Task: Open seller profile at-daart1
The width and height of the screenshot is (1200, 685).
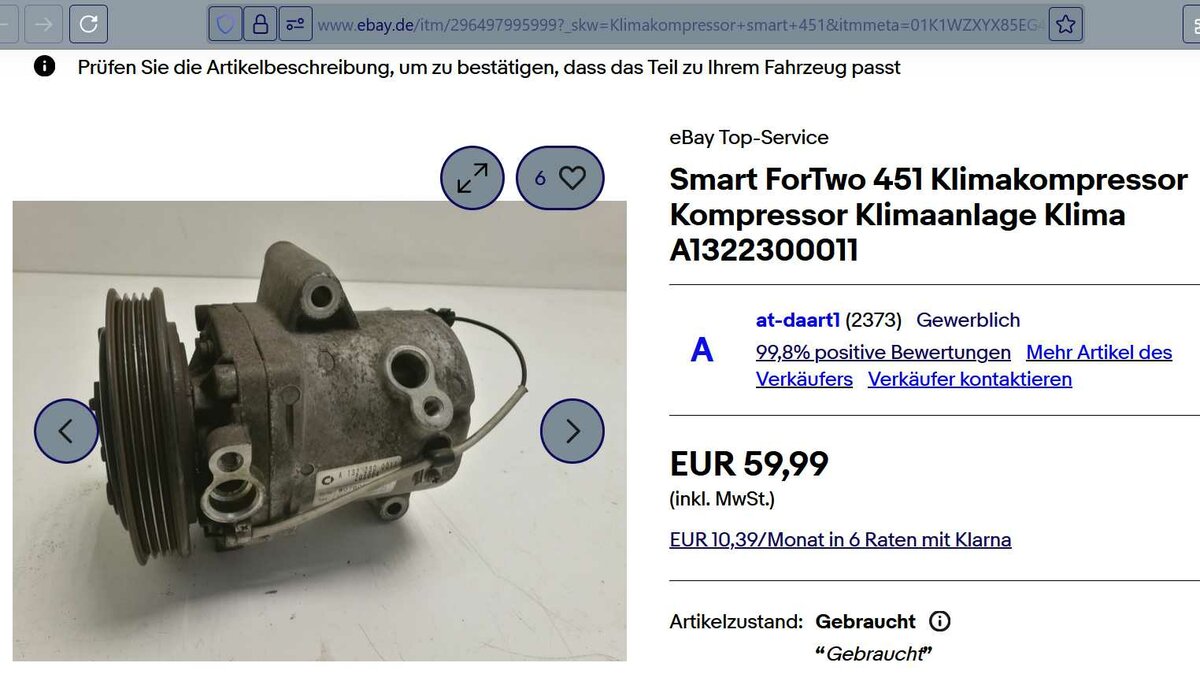Action: 798,320
